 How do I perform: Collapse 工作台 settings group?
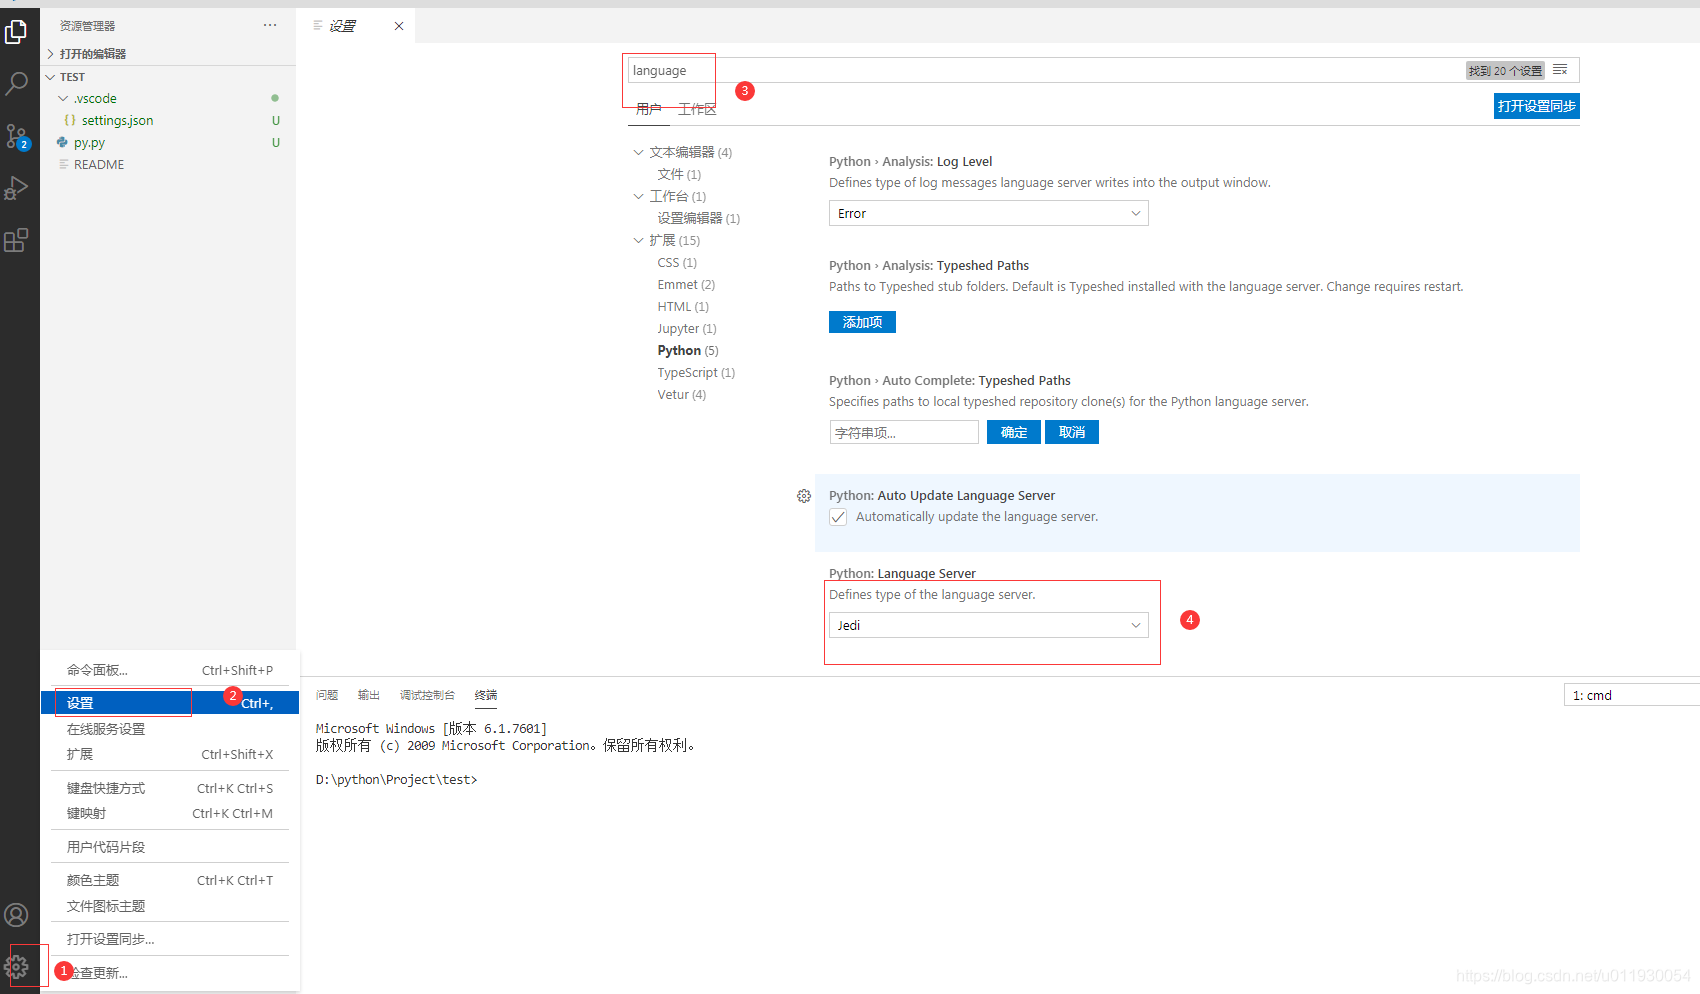[x=670, y=197]
